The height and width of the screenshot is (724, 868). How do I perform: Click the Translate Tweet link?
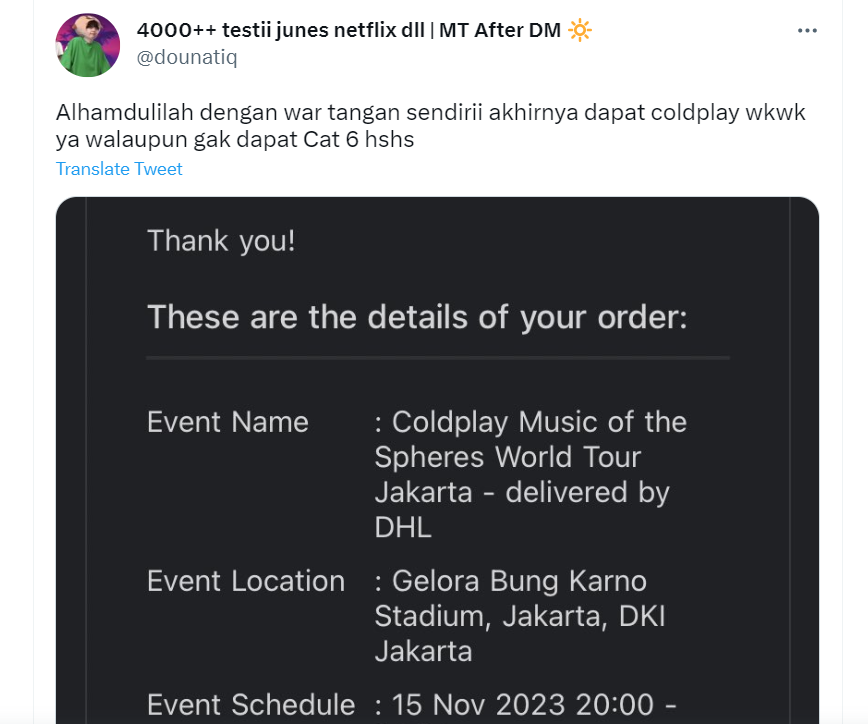[x=119, y=169]
